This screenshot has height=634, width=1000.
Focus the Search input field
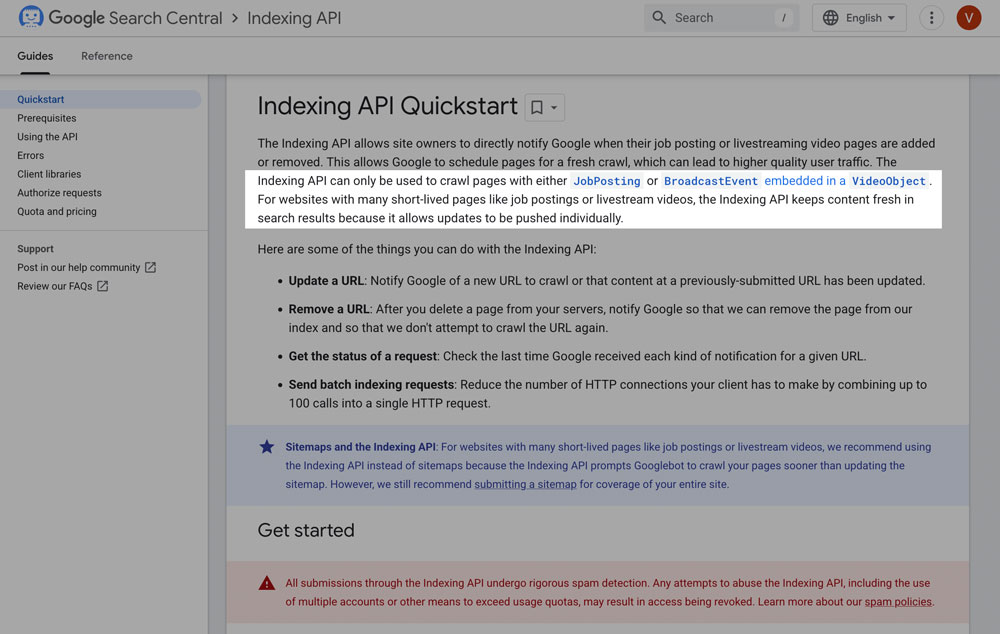(x=721, y=18)
